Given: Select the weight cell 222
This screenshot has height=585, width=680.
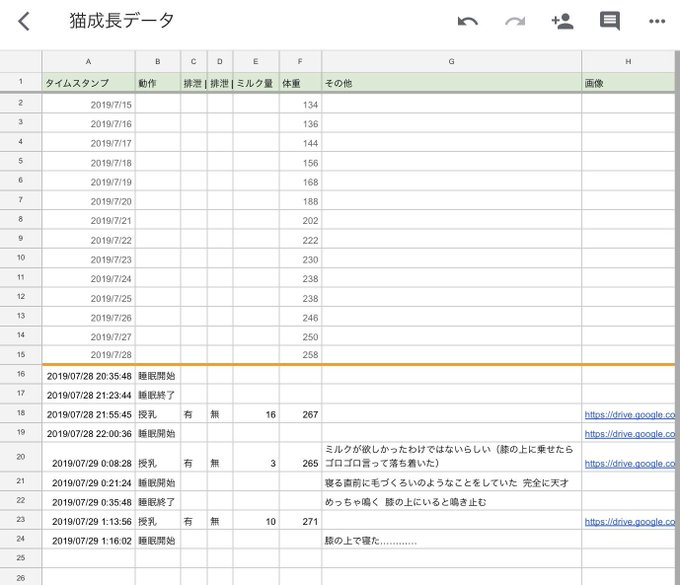Looking at the screenshot, I should pos(300,240).
